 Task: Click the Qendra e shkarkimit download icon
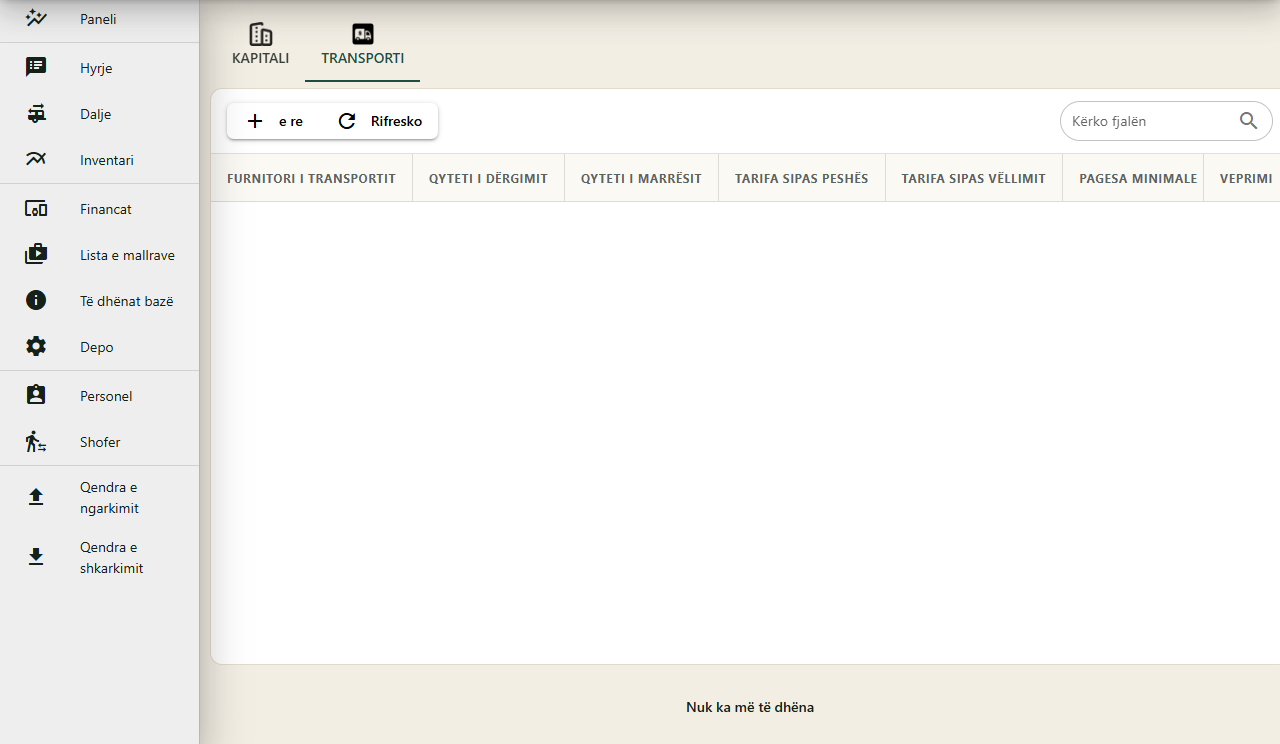click(36, 557)
